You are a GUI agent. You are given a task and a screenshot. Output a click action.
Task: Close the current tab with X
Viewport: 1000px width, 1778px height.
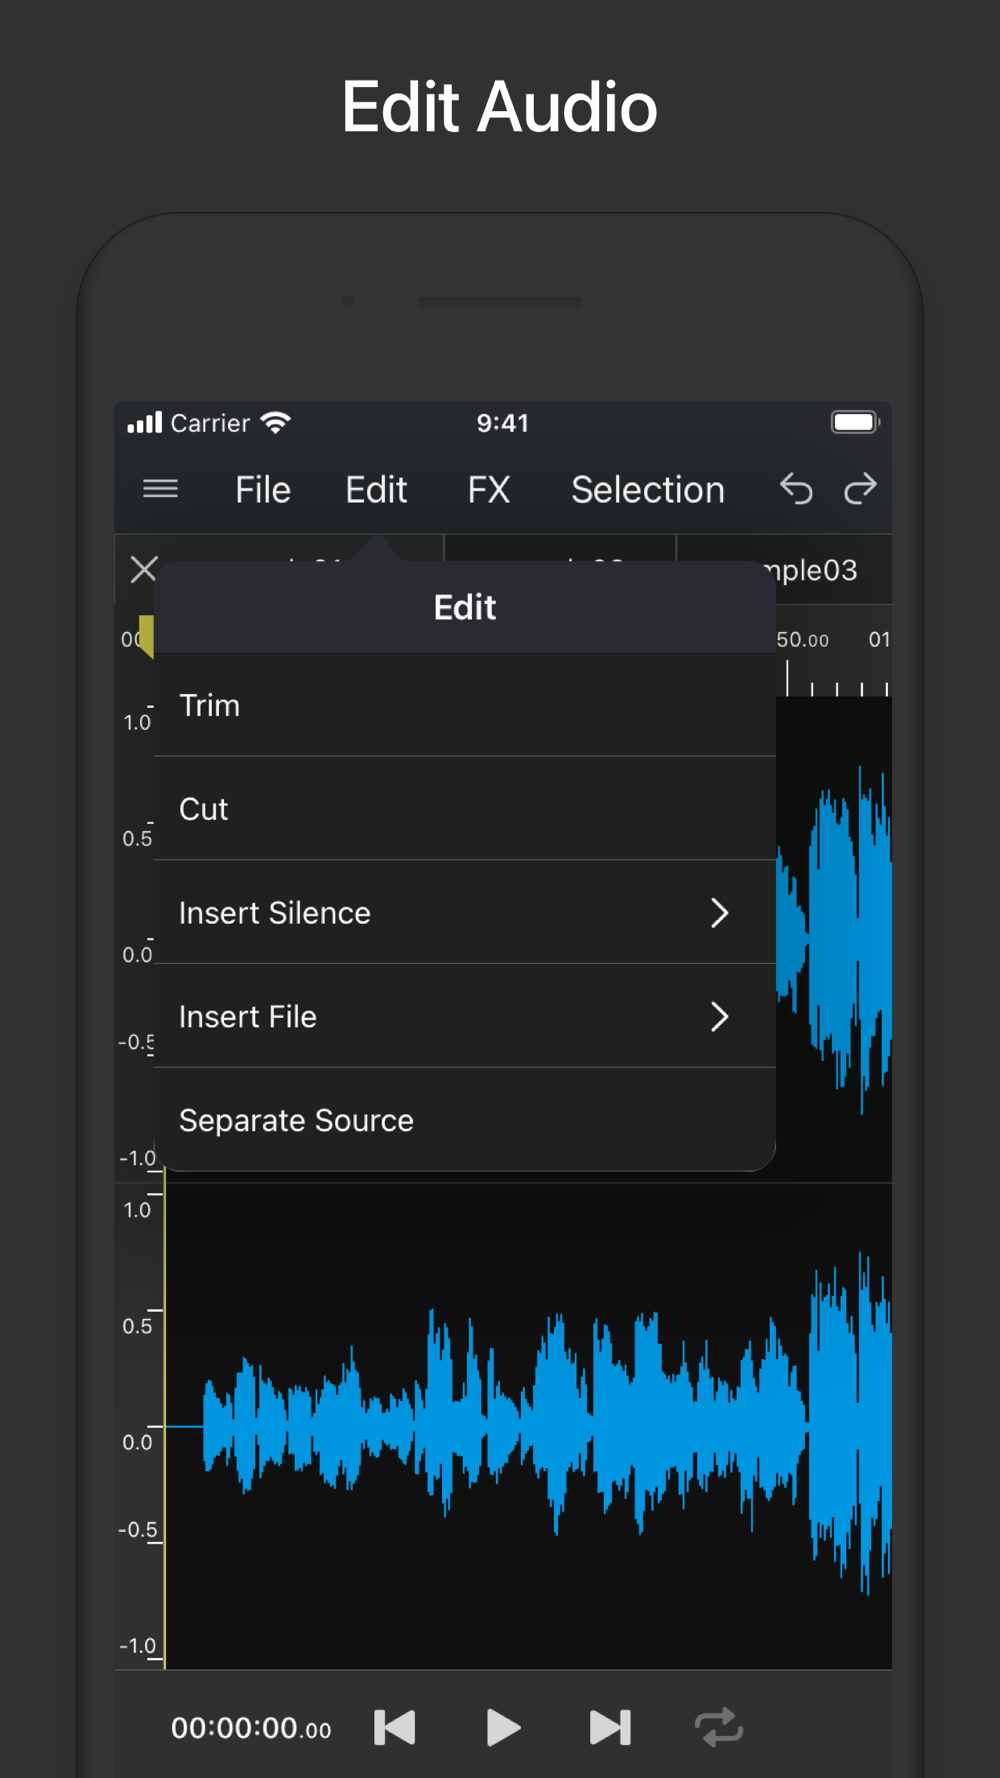[x=144, y=569]
